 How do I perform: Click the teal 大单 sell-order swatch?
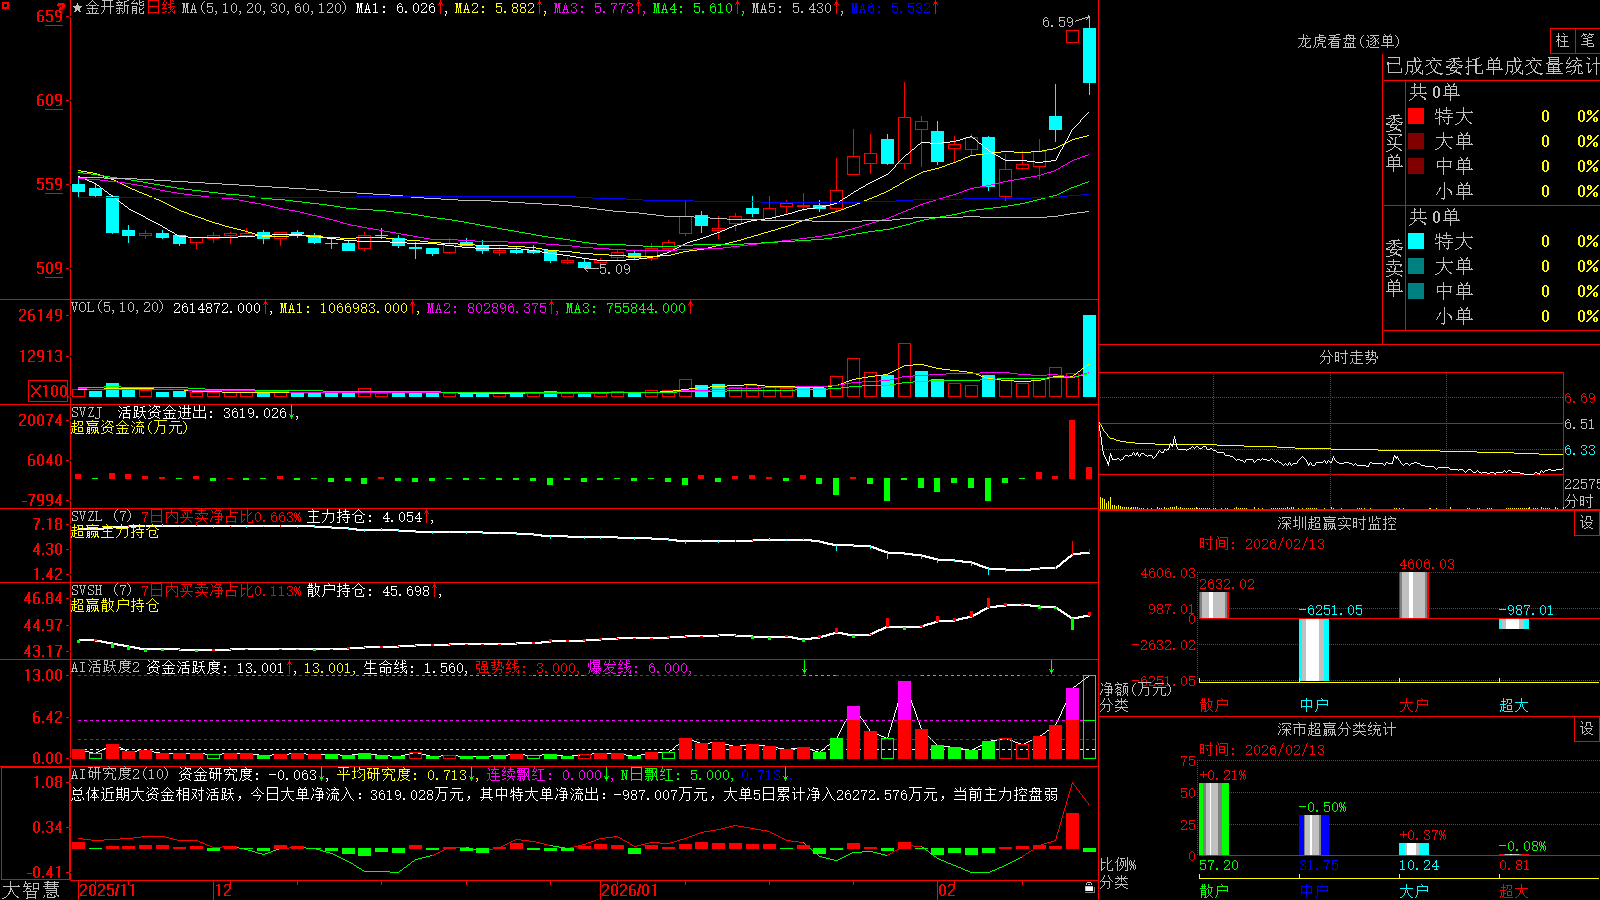coord(1416,266)
